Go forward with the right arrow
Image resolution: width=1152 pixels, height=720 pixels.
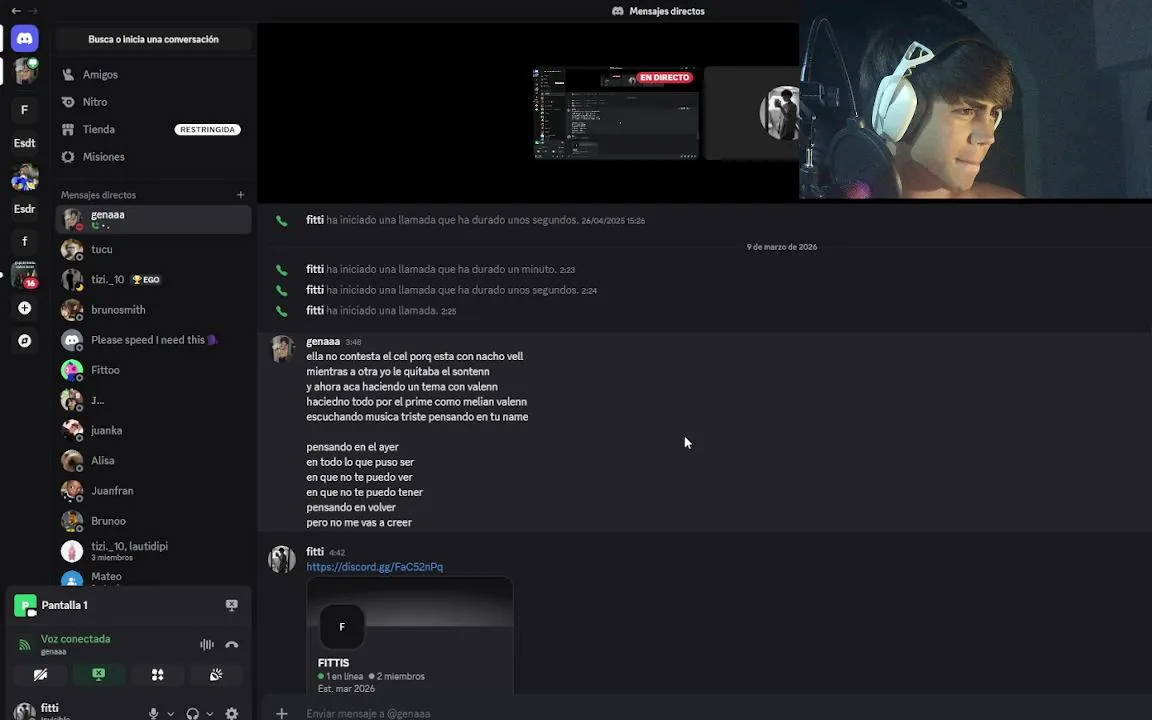tap(32, 11)
